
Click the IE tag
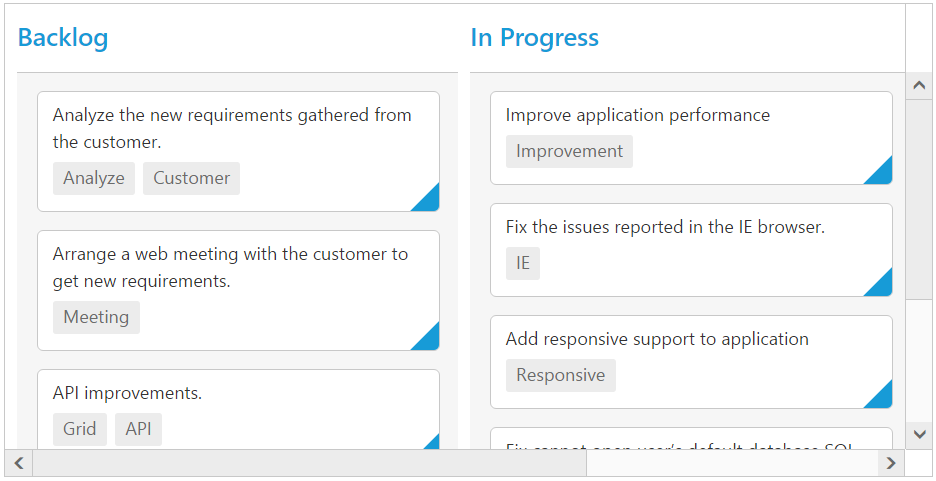[x=523, y=263]
